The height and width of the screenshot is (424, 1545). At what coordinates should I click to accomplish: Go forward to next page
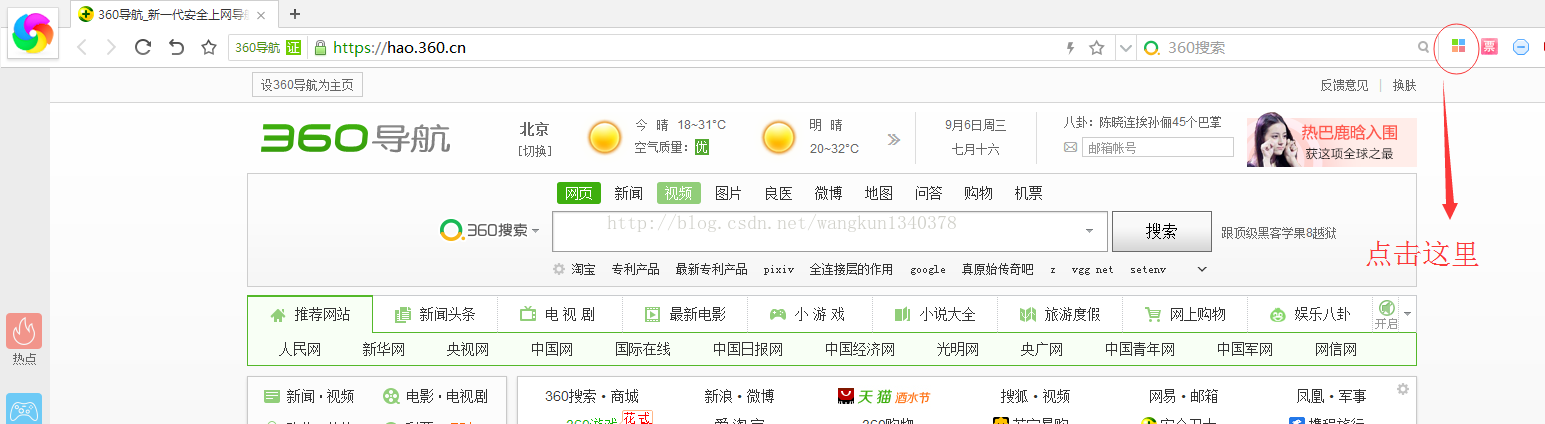pos(111,47)
